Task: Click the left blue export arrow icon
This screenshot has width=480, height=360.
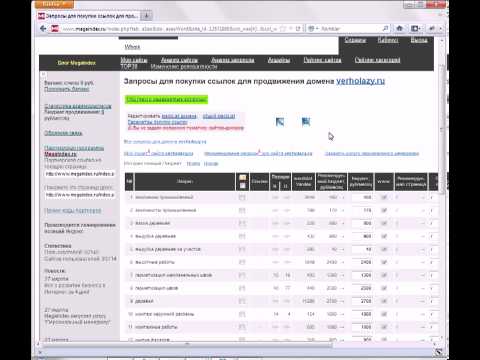Action: pos(280,122)
